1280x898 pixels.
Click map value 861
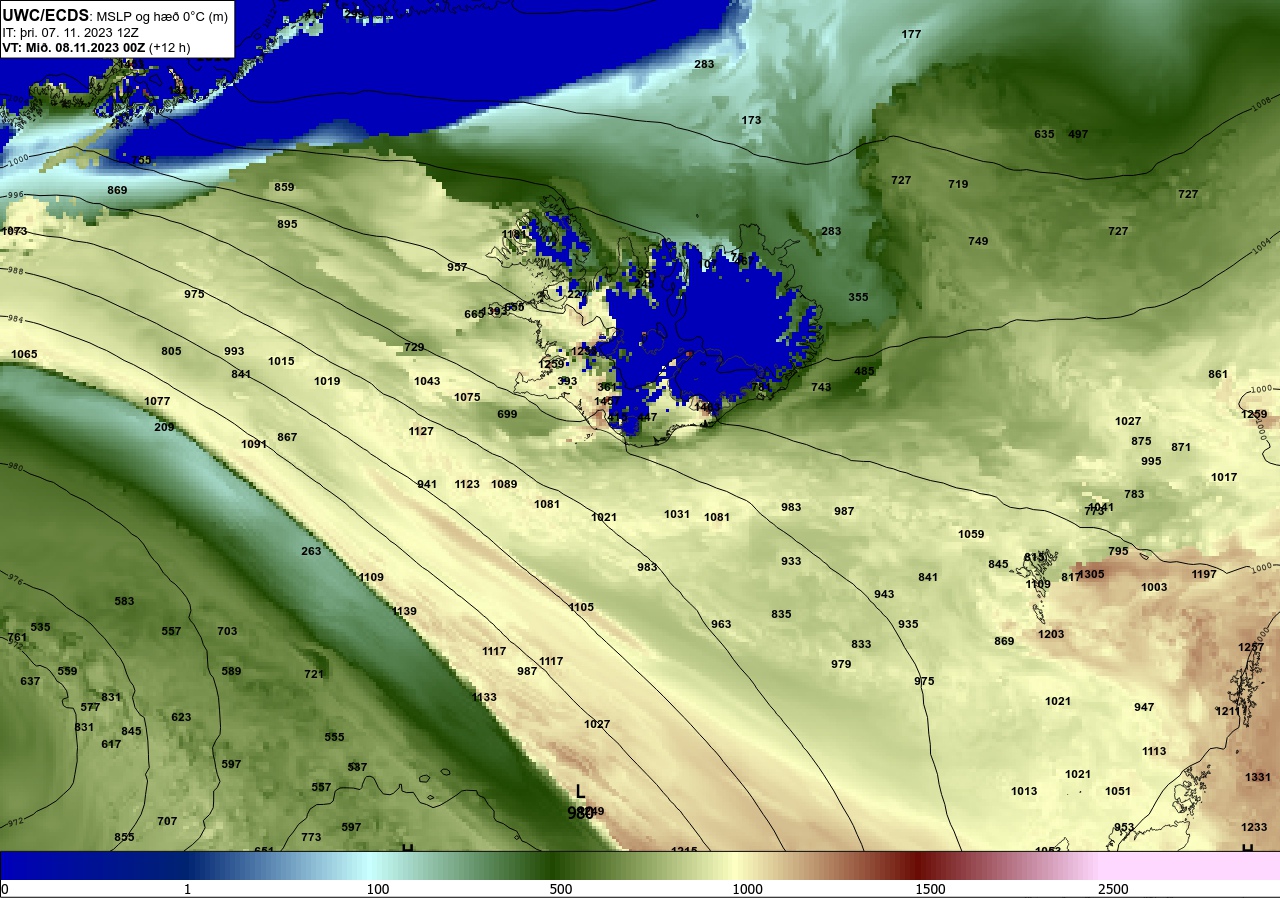pyautogui.click(x=1218, y=374)
